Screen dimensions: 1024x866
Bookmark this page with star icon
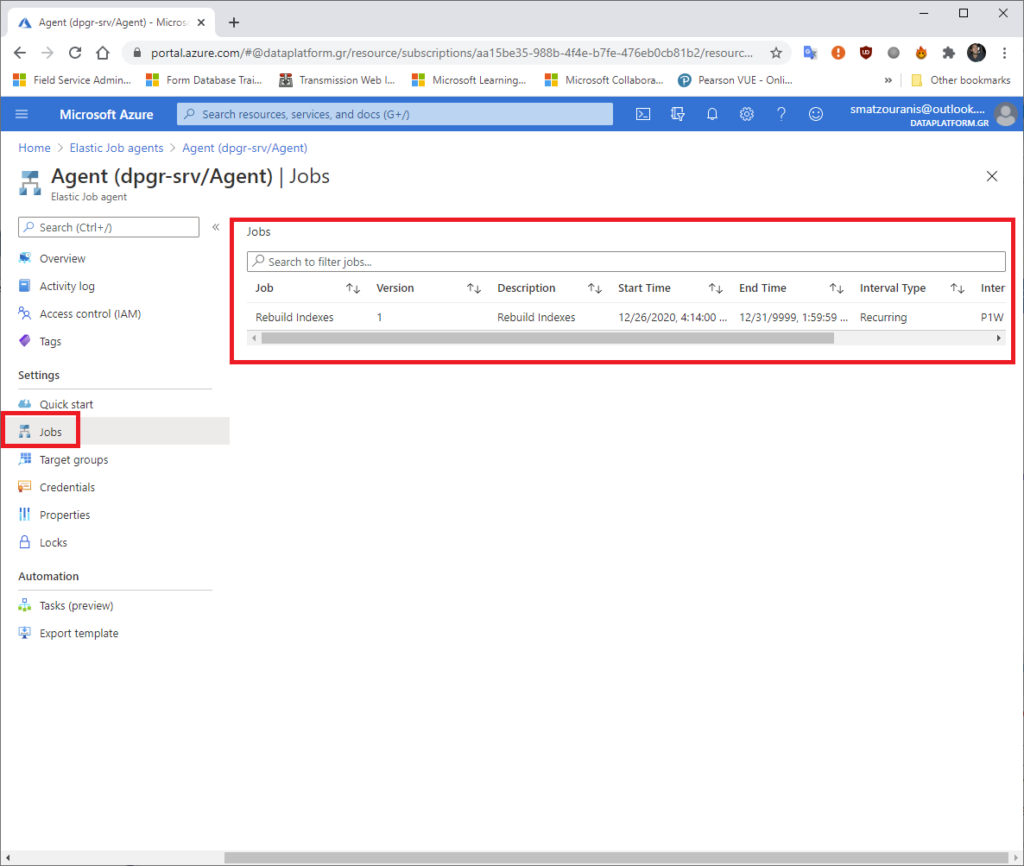(x=776, y=53)
